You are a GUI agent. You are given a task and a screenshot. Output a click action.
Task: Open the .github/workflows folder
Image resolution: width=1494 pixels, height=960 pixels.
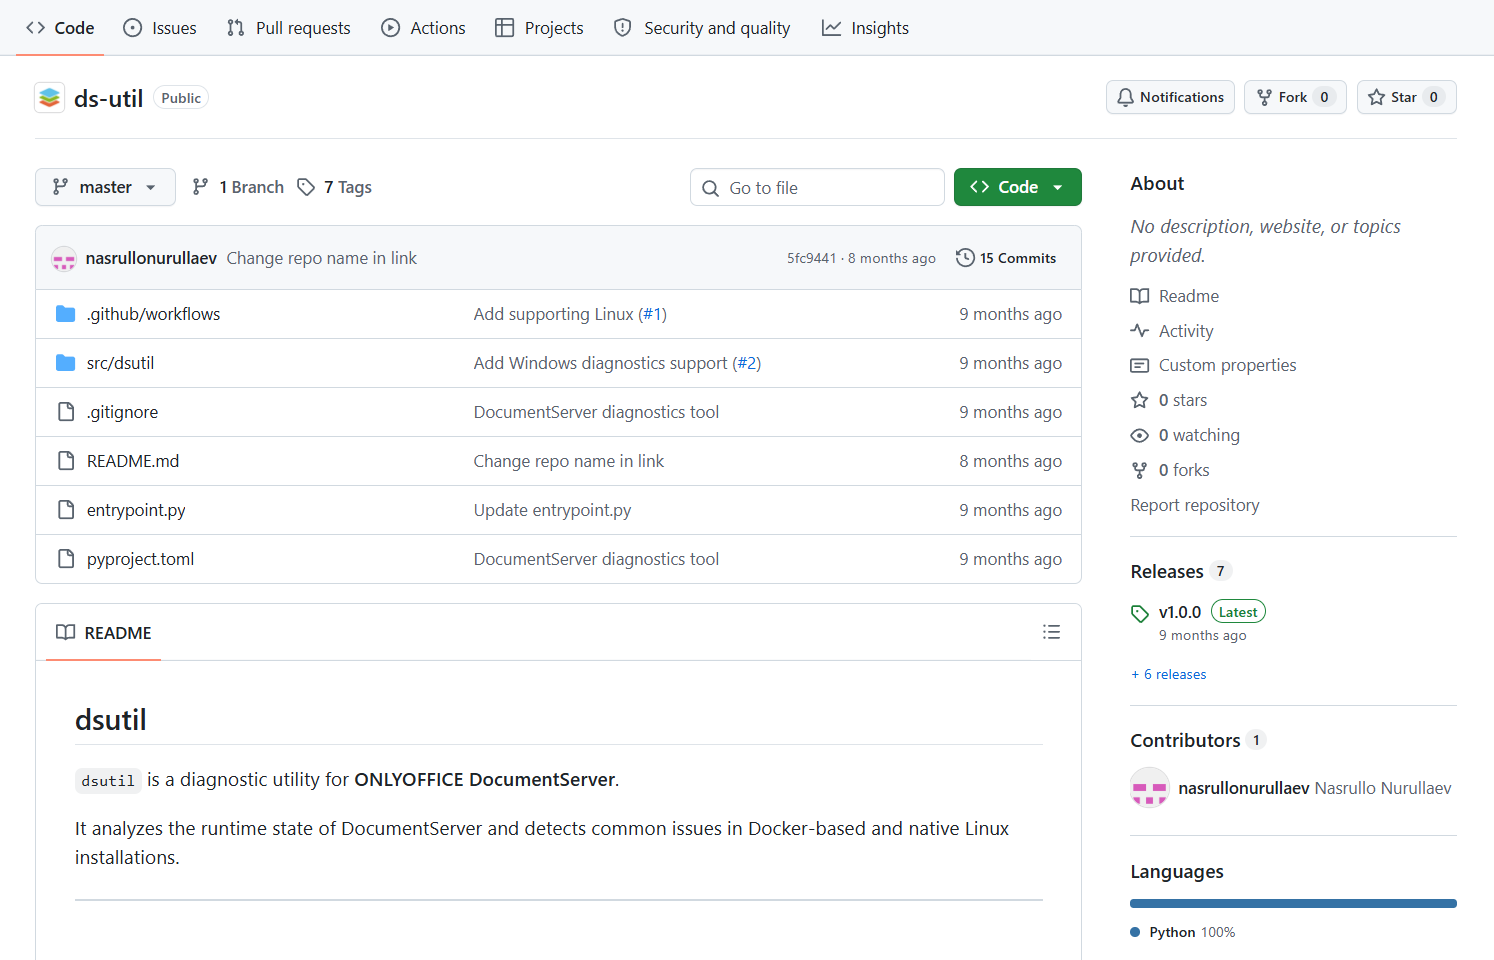[153, 314]
